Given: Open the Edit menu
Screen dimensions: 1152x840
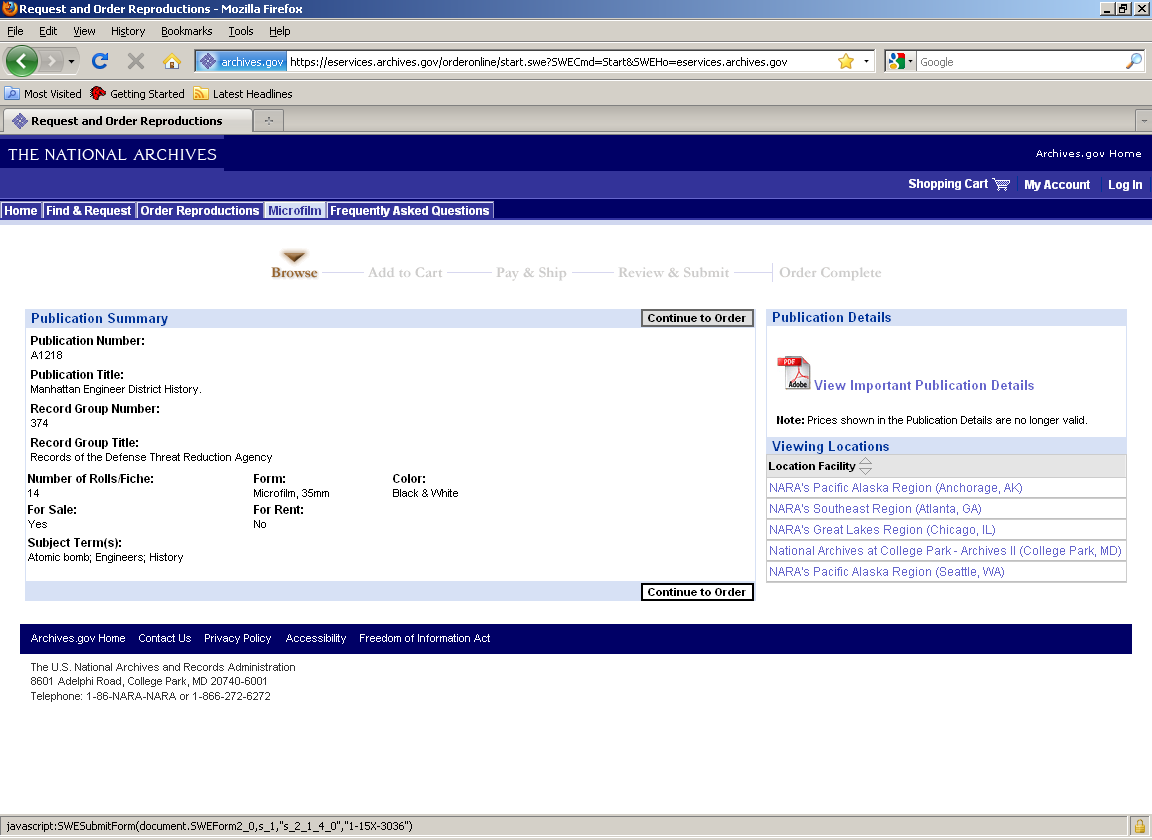Looking at the screenshot, I should click(48, 31).
